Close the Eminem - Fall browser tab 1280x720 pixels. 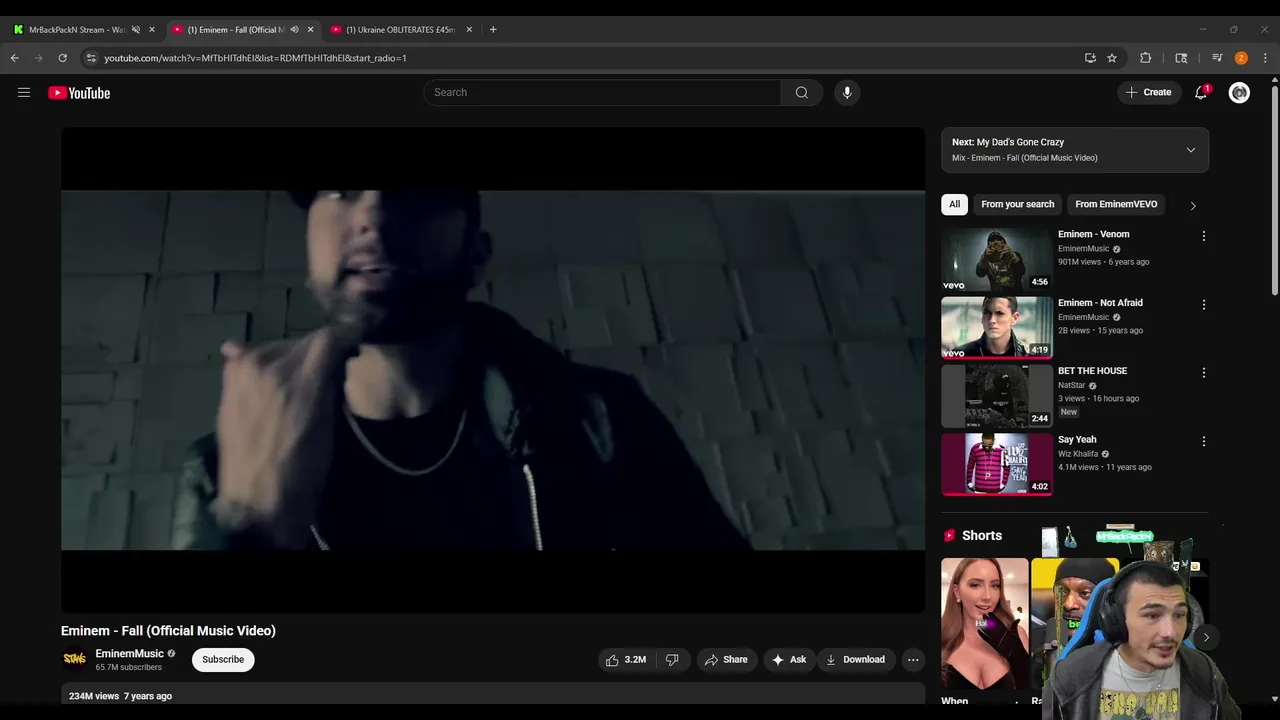click(310, 29)
